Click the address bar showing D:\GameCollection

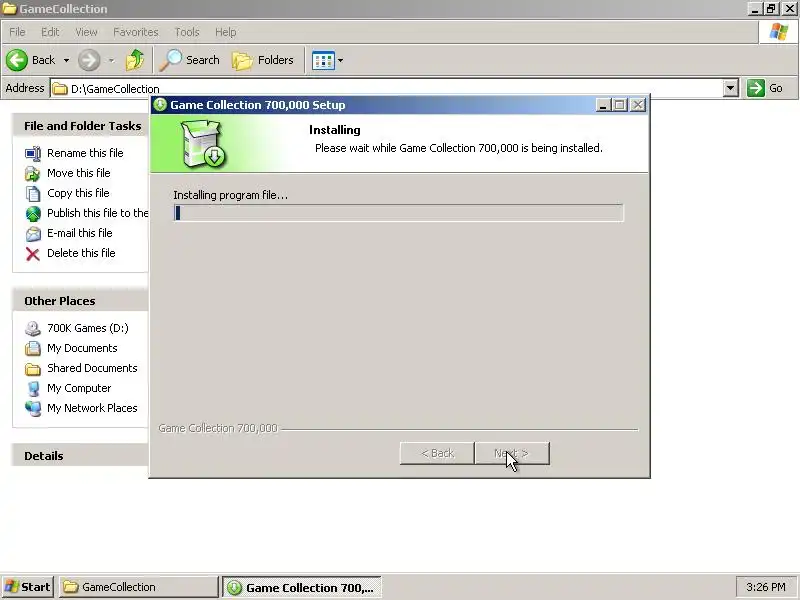(x=386, y=89)
